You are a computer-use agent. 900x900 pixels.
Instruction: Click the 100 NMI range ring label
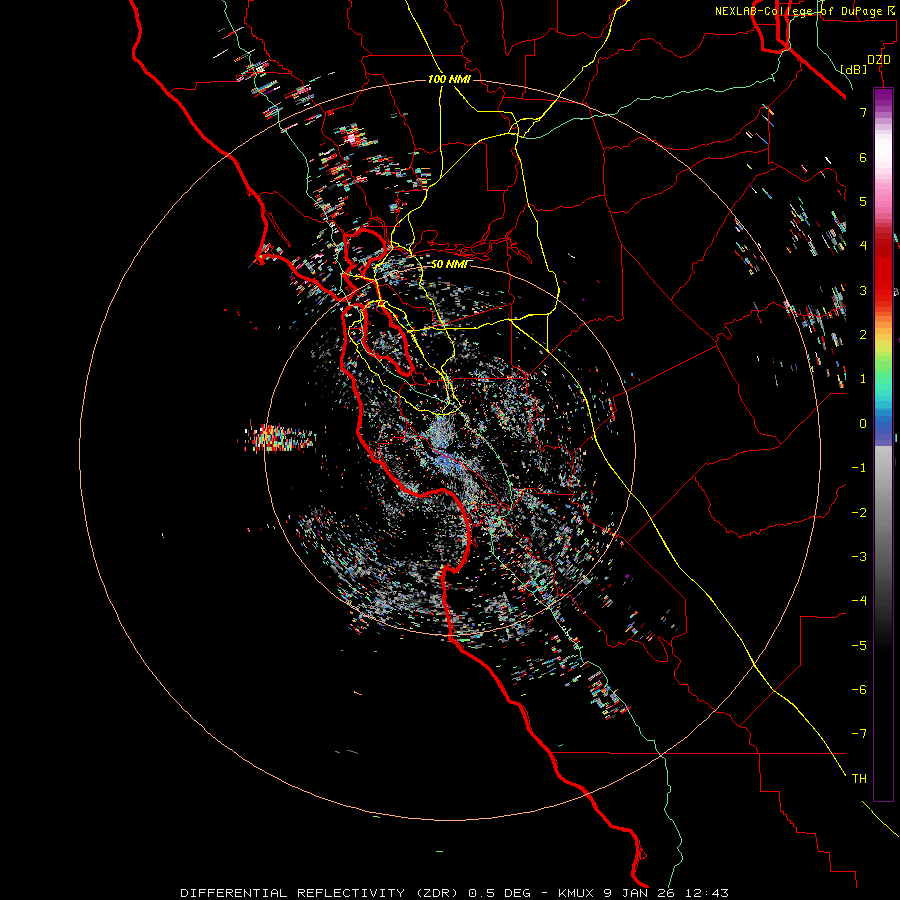pyautogui.click(x=449, y=79)
